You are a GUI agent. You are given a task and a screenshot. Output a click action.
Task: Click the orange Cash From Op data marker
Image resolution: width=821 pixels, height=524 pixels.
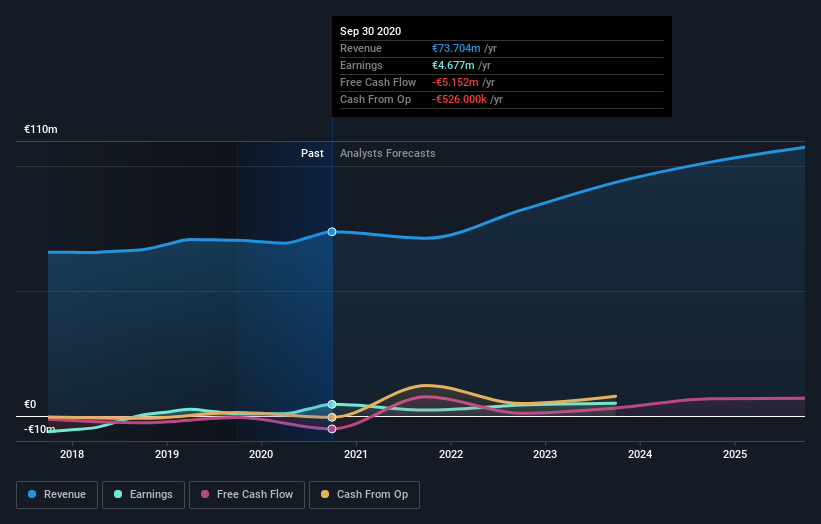coord(332,417)
